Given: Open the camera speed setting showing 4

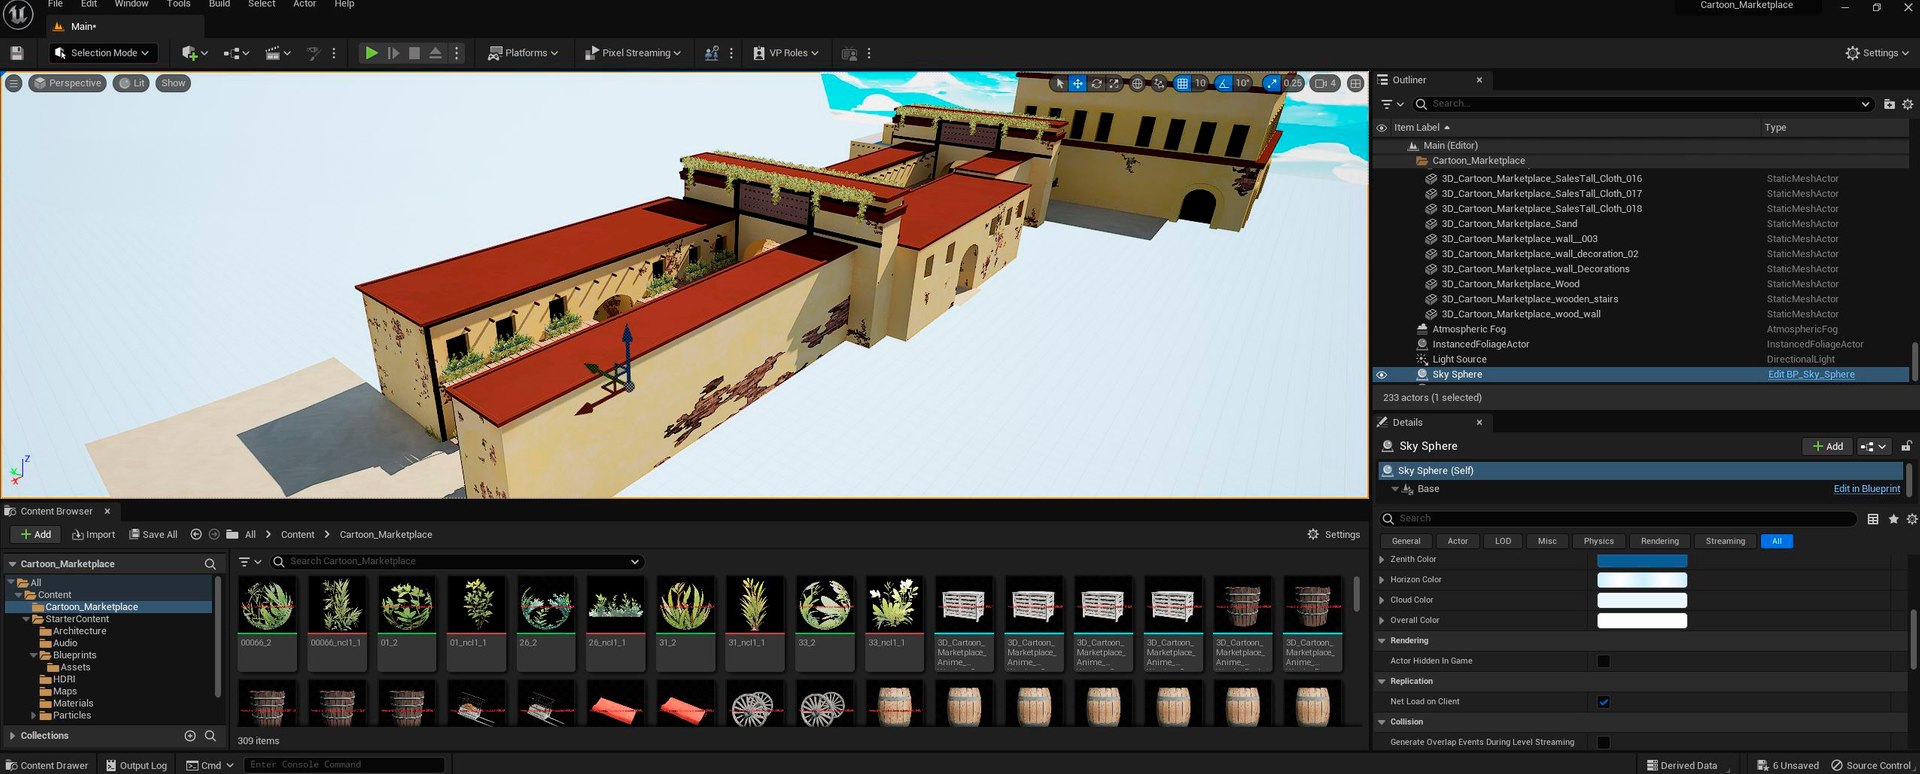Looking at the screenshot, I should point(1326,83).
